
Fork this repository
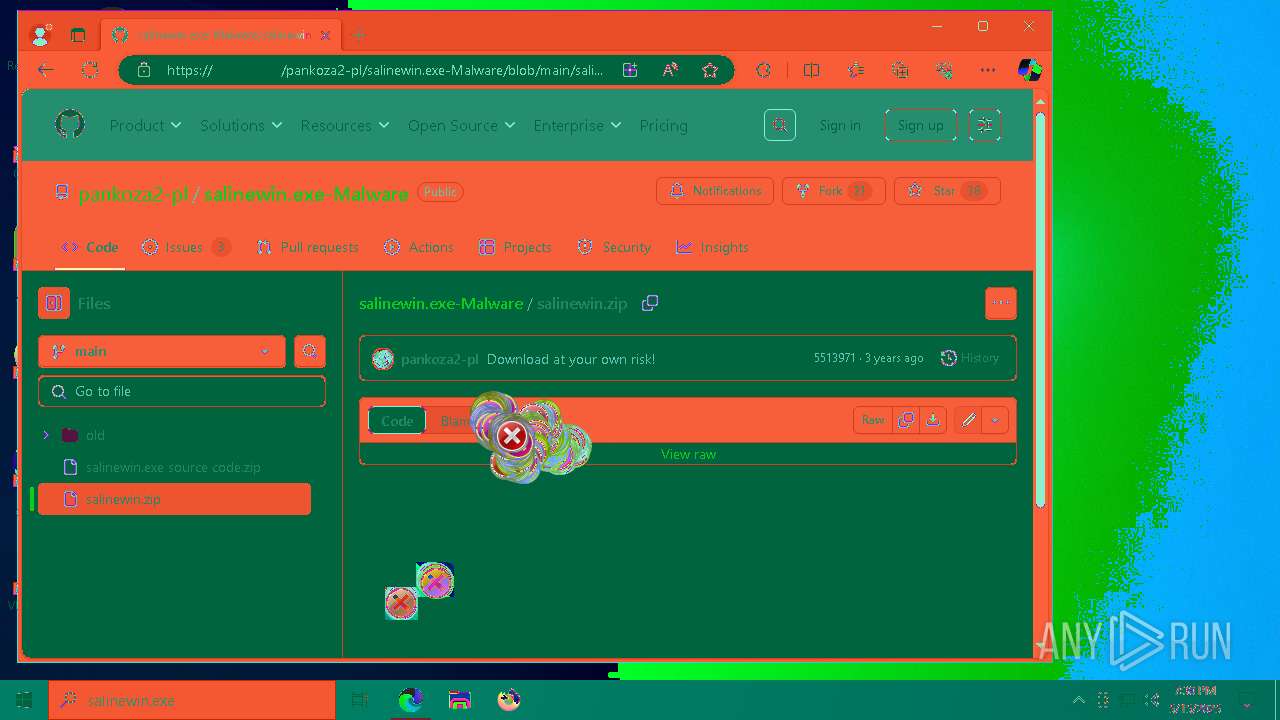833,191
